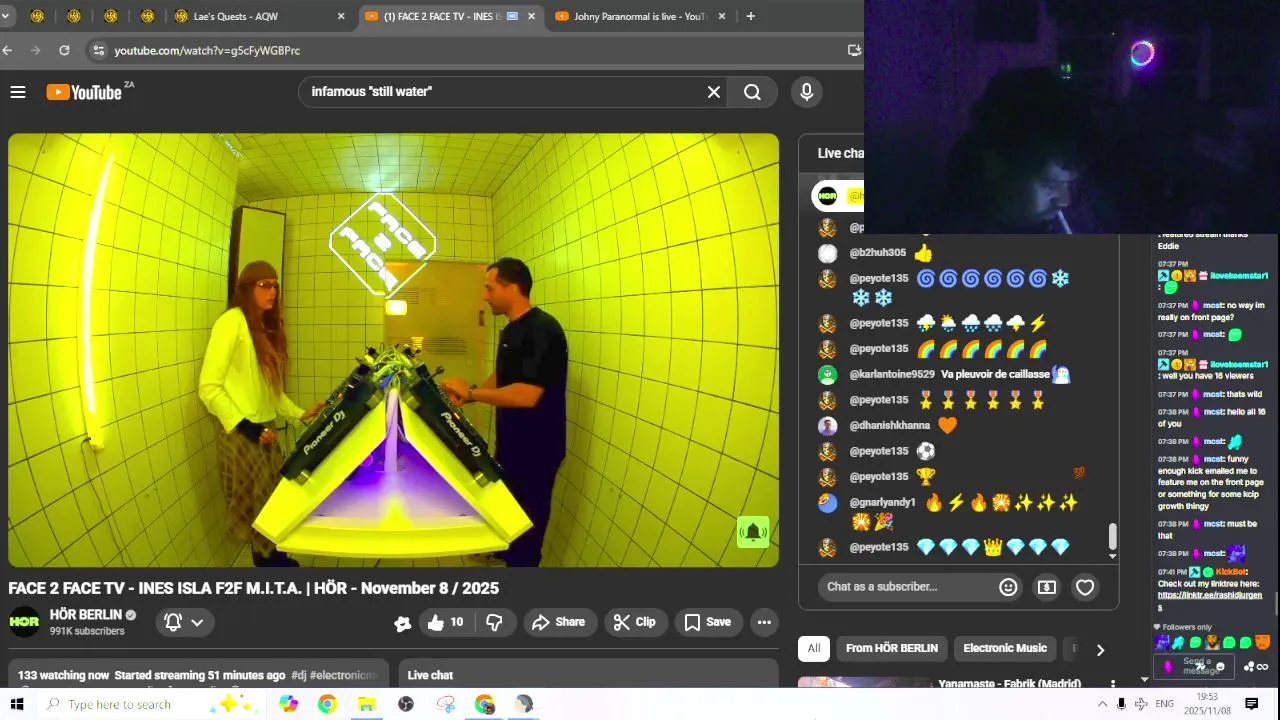The width and height of the screenshot is (1280, 720).
Task: Reload the page with browser refresh
Action: pos(64,50)
